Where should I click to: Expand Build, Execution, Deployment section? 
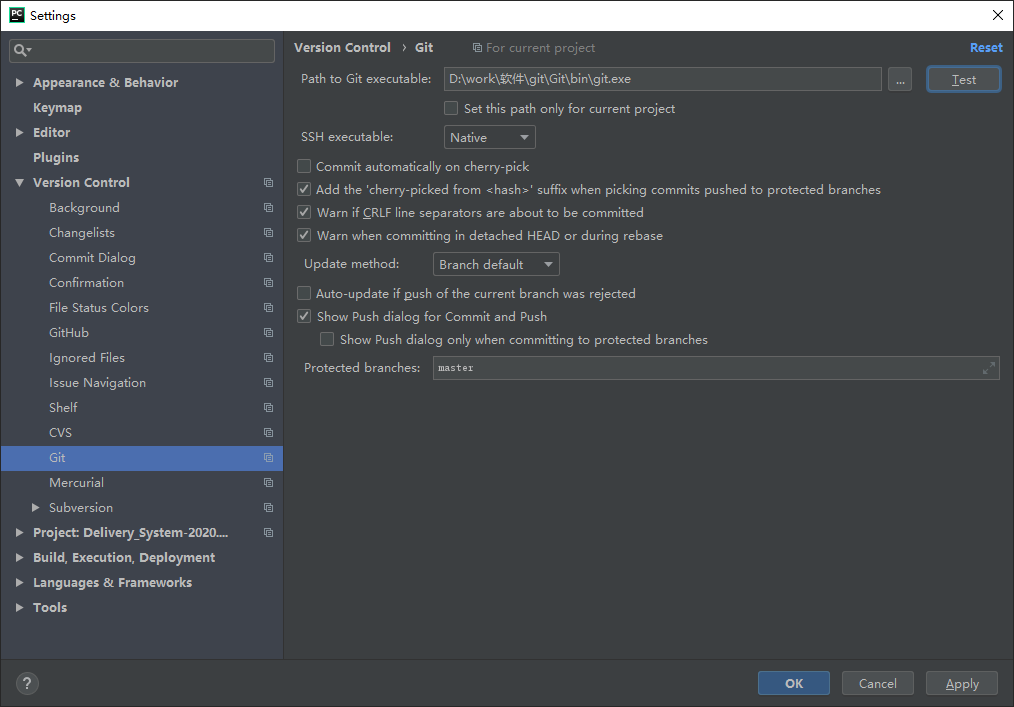coord(19,558)
